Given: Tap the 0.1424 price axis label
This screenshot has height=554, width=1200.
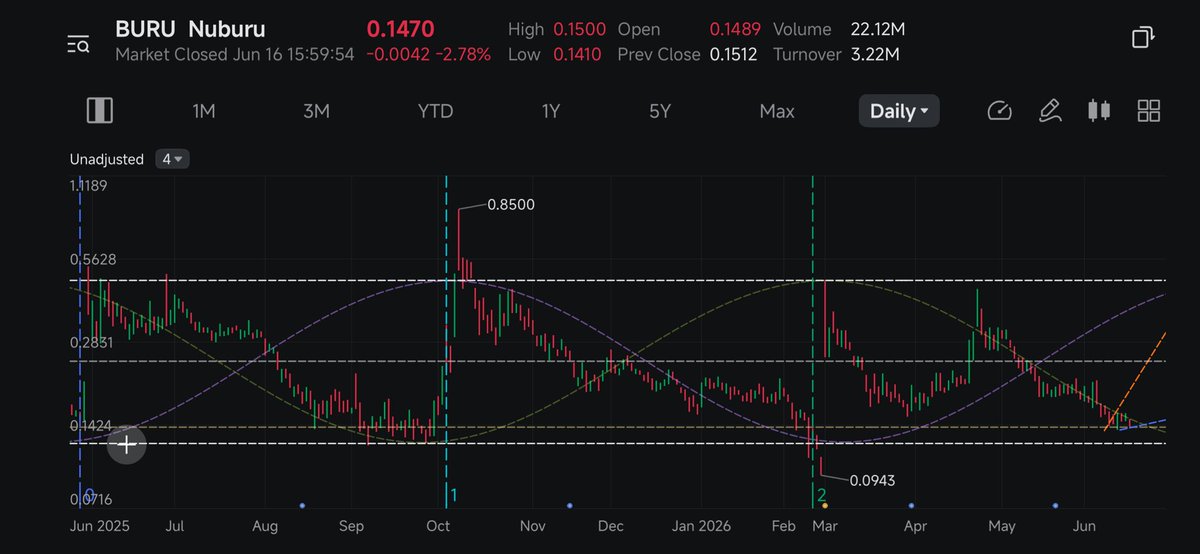Looking at the screenshot, I should point(89,425).
